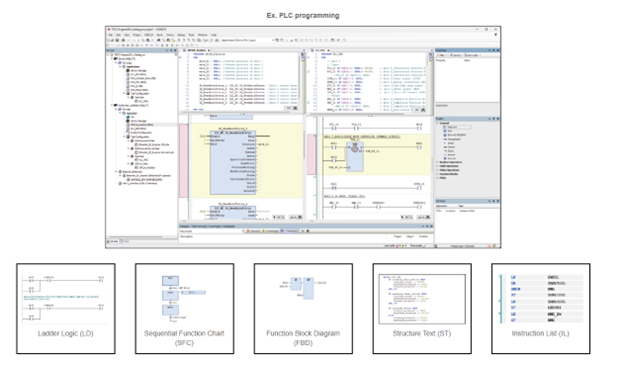Toggle auto-hide pin on Properties panel
624x367 pixels.
(493, 51)
